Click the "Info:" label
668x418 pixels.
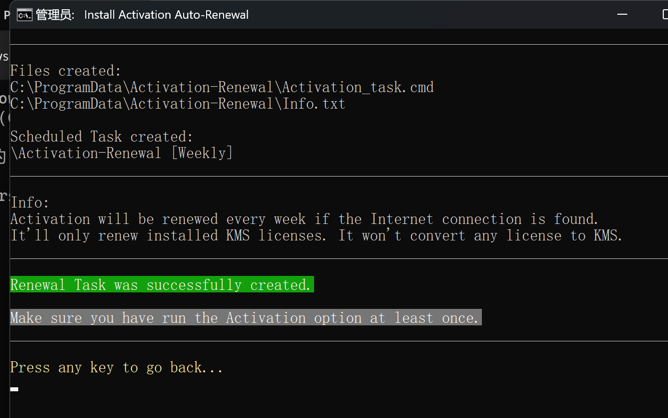click(29, 203)
